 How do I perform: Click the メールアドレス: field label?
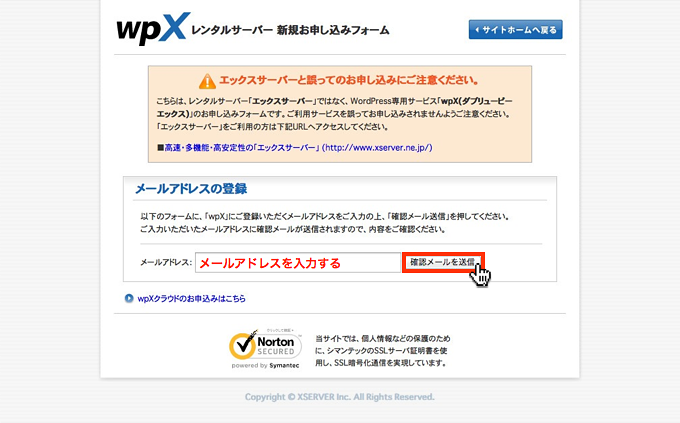coord(166,262)
